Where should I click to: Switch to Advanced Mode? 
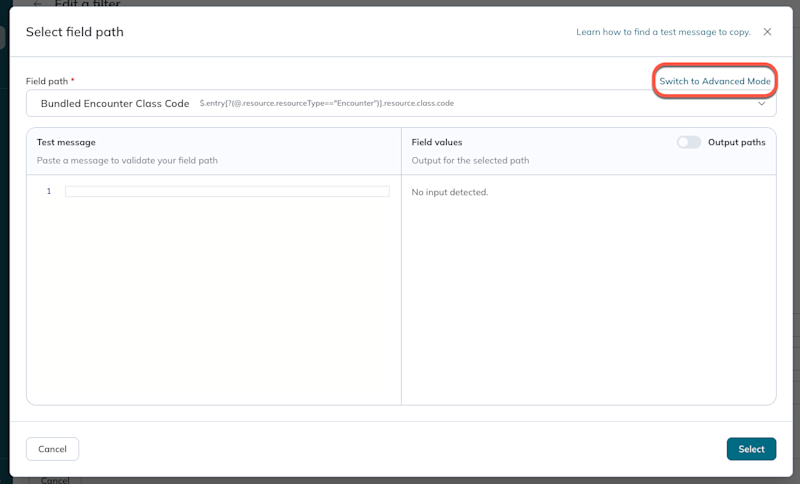coord(715,81)
